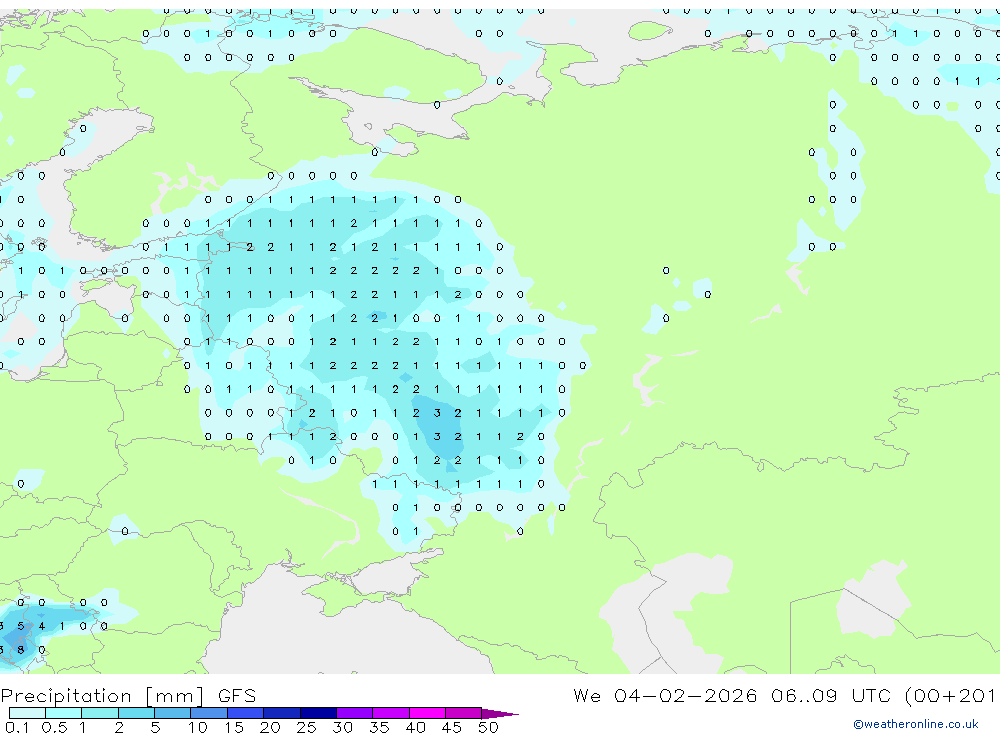Click the 35–40 mm purple legend swatch
This screenshot has height=733, width=1000.
point(390,713)
